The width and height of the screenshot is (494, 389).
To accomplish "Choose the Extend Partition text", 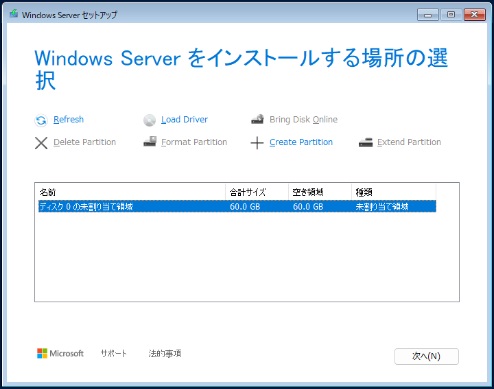I will tap(409, 142).
